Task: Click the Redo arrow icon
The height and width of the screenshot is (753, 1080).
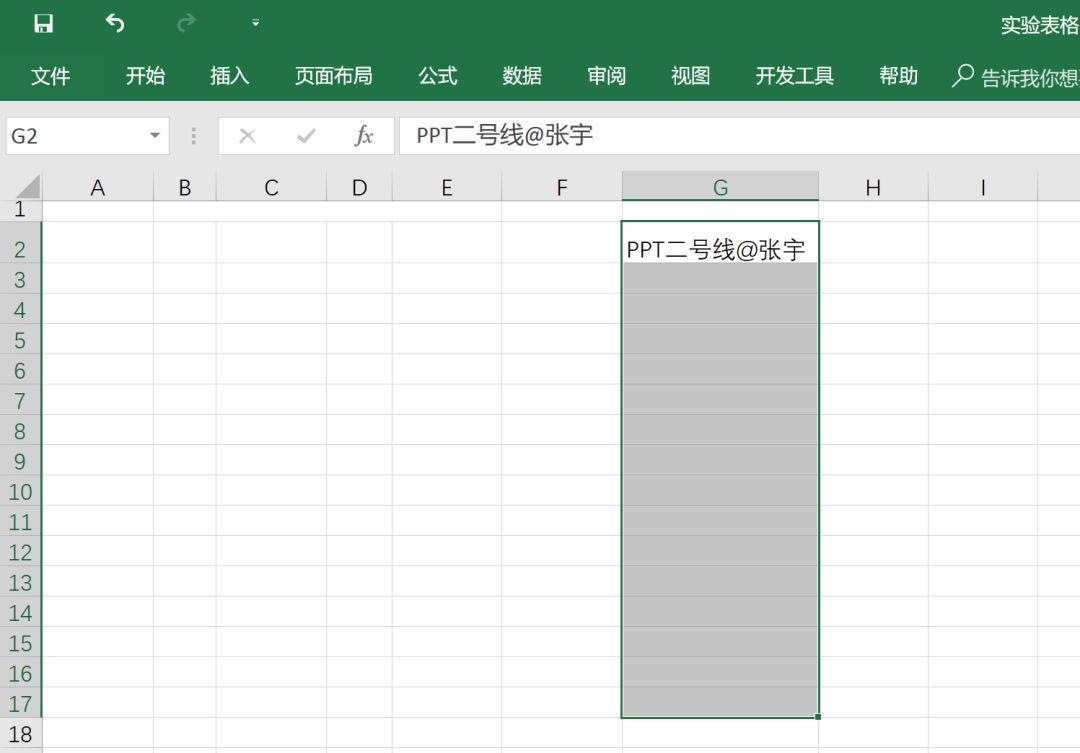Action: click(186, 23)
